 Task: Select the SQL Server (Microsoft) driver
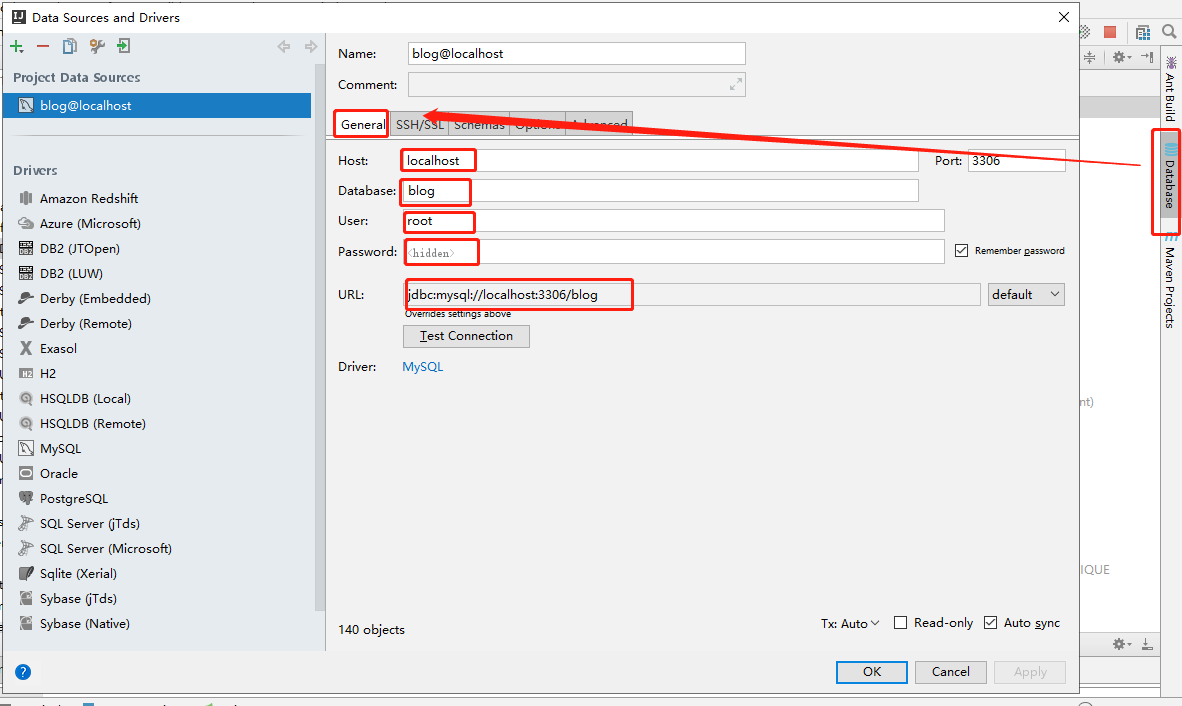[x=106, y=548]
